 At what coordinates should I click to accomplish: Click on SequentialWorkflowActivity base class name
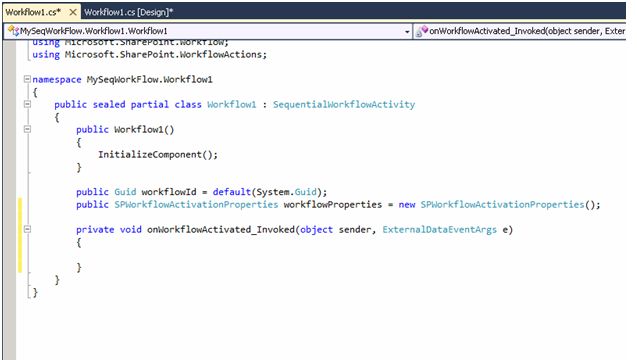[344, 104]
